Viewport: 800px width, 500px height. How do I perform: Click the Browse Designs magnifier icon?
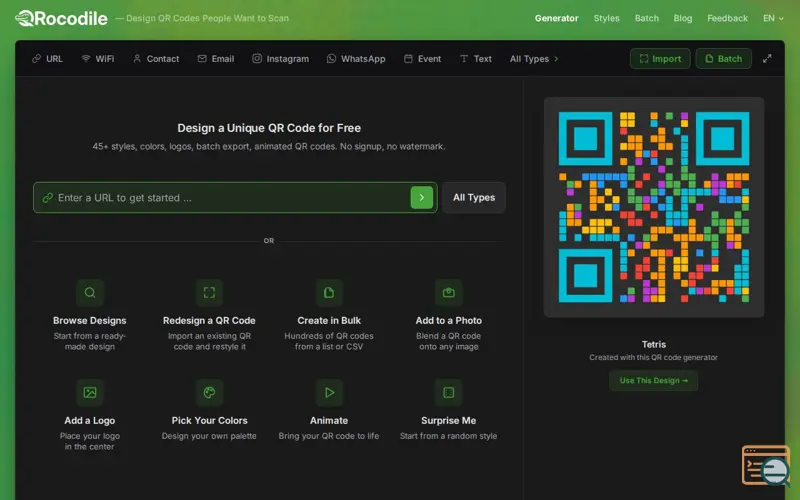point(90,292)
